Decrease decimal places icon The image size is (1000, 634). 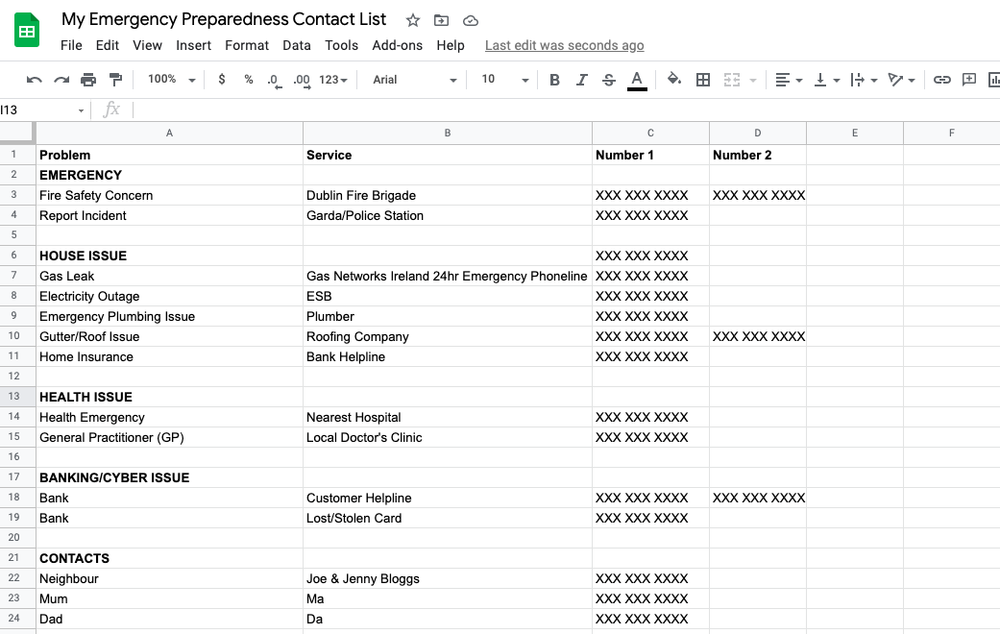click(x=274, y=80)
